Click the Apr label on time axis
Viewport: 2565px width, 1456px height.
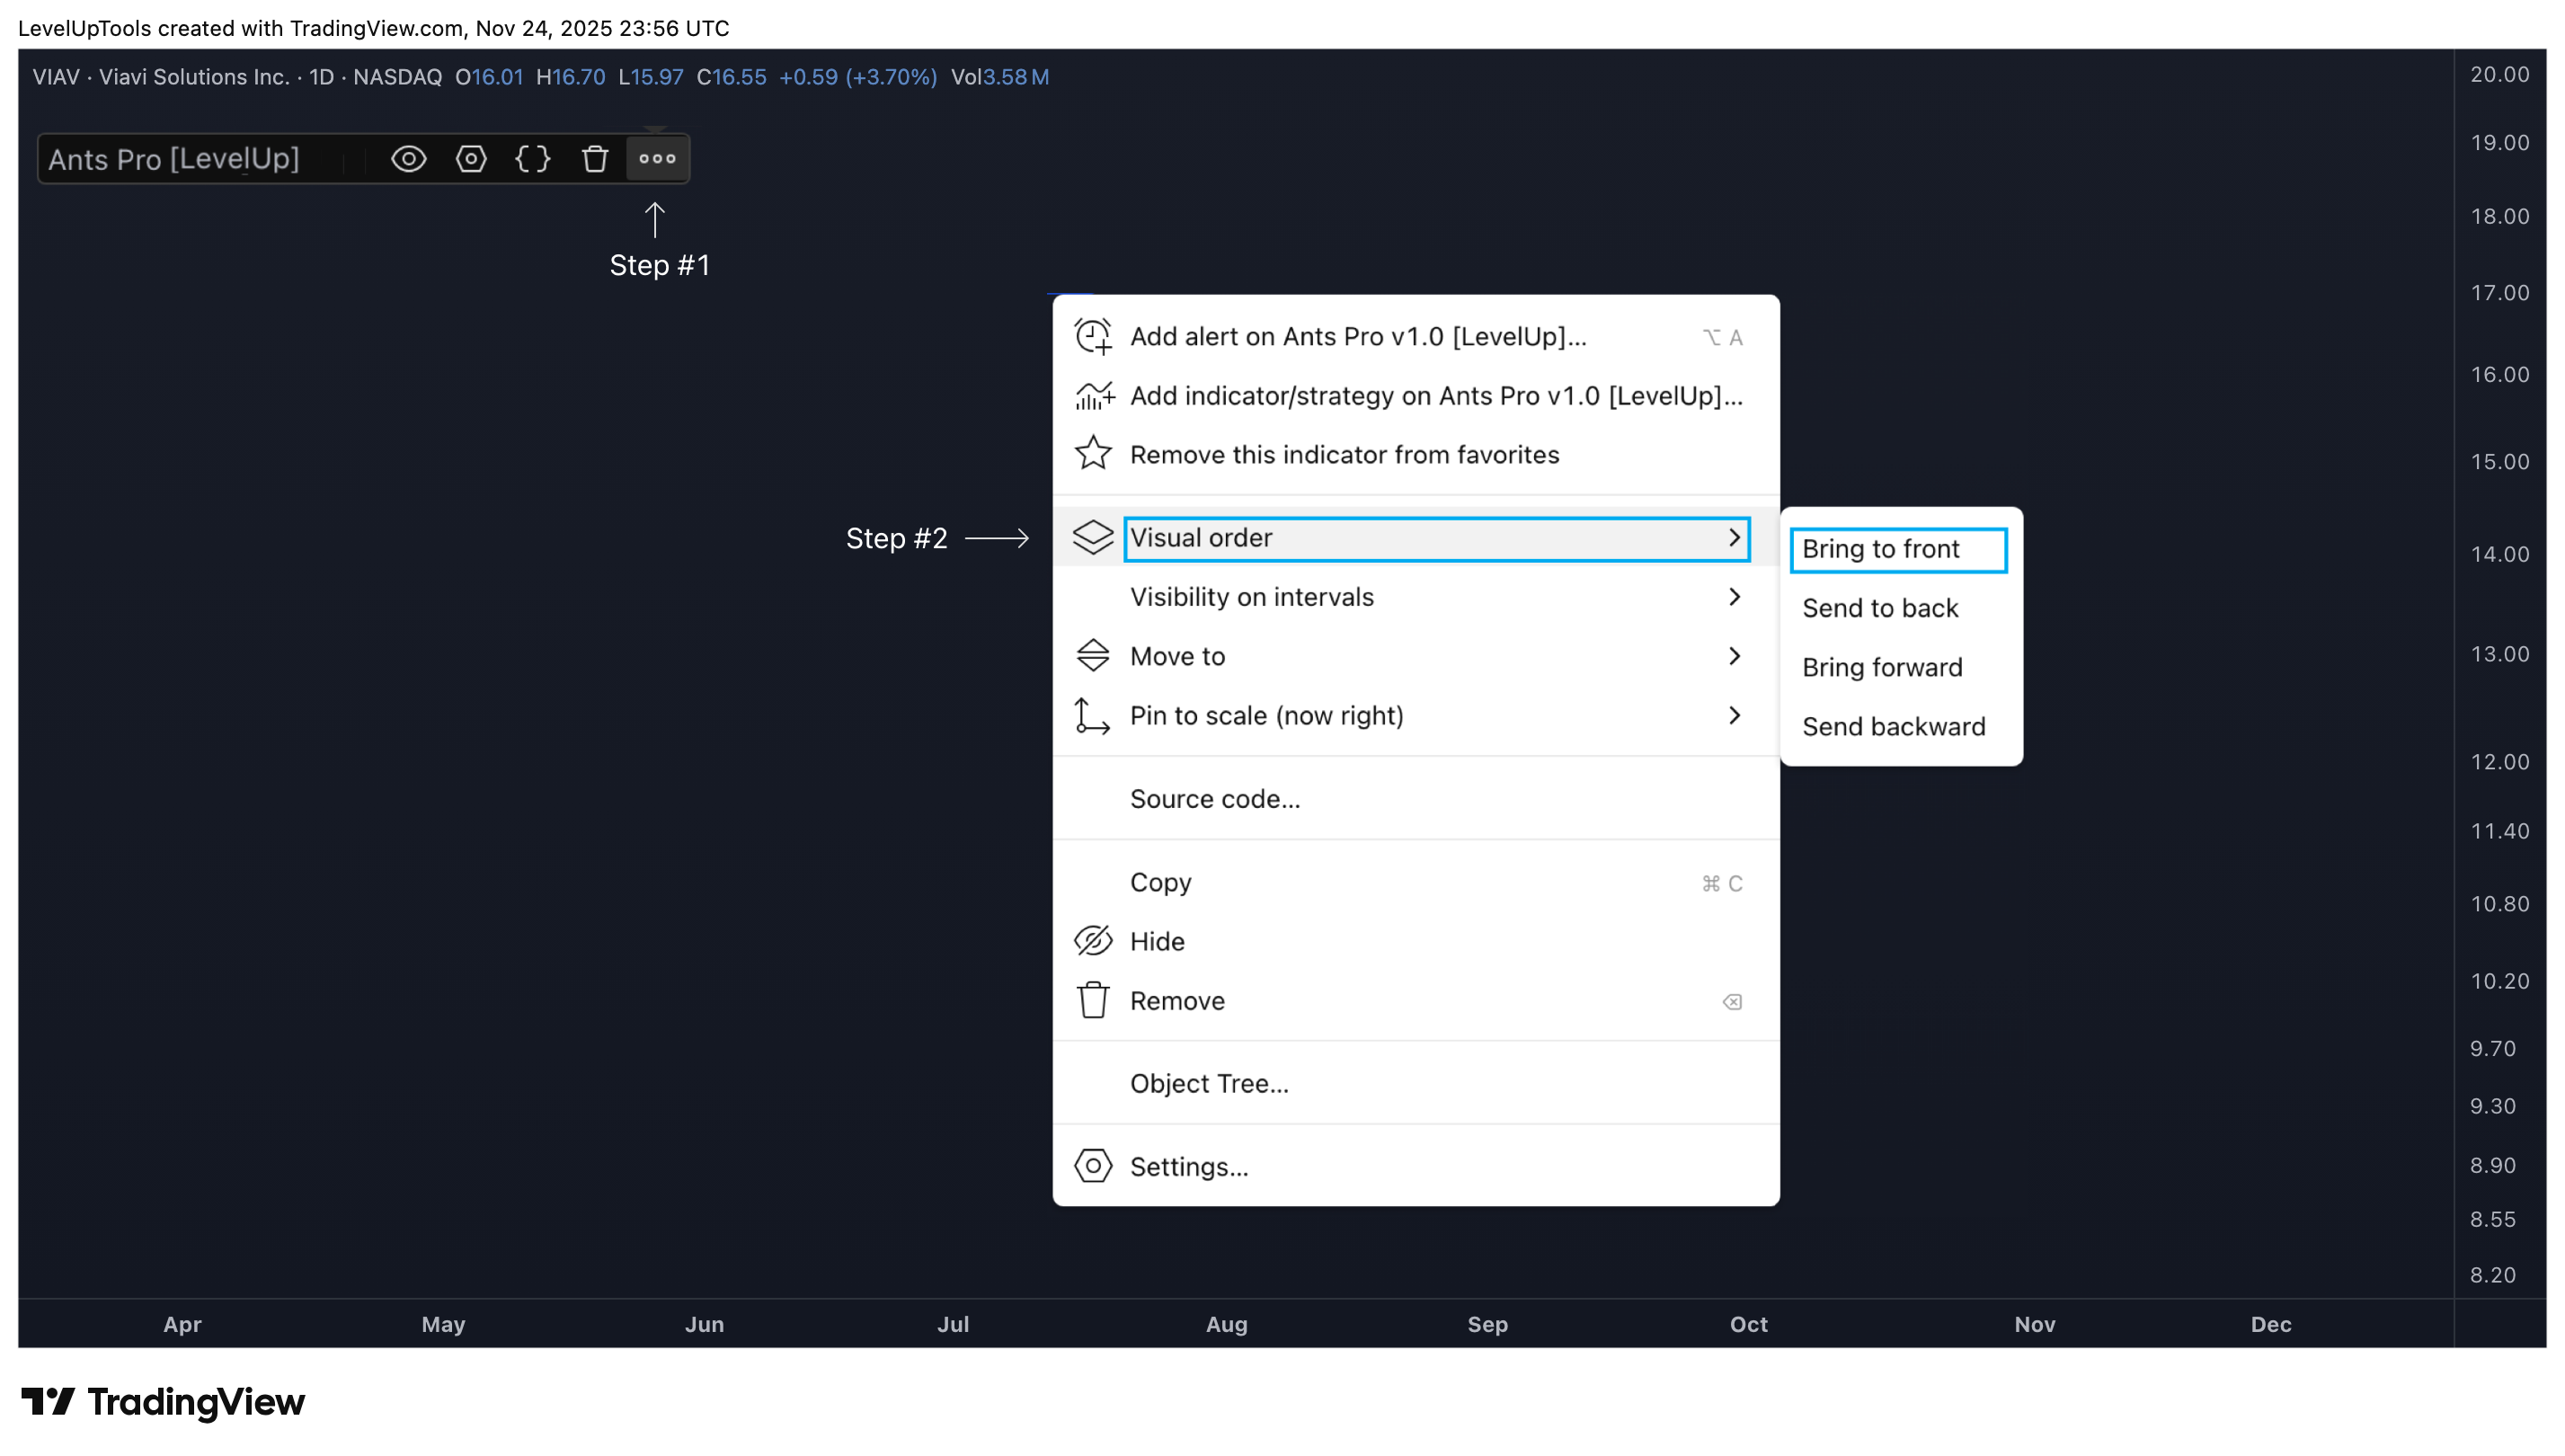coord(182,1325)
